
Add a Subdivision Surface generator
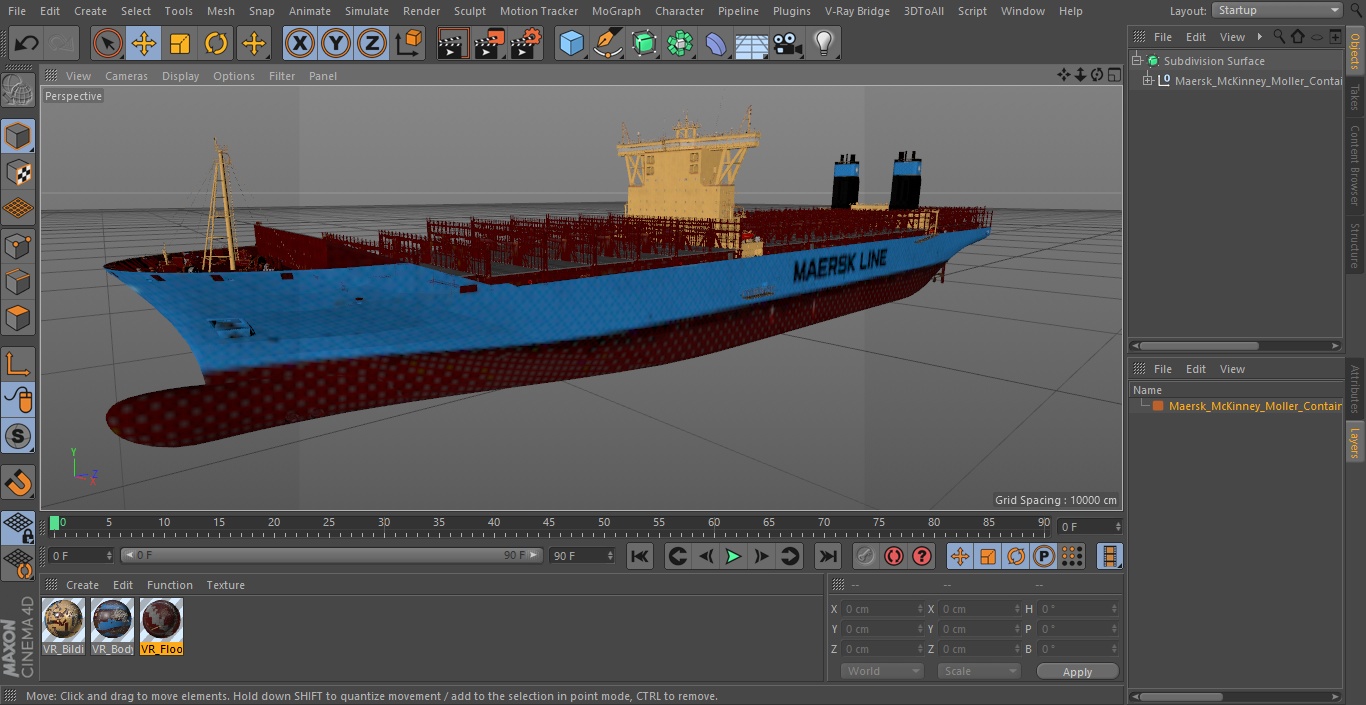[644, 43]
